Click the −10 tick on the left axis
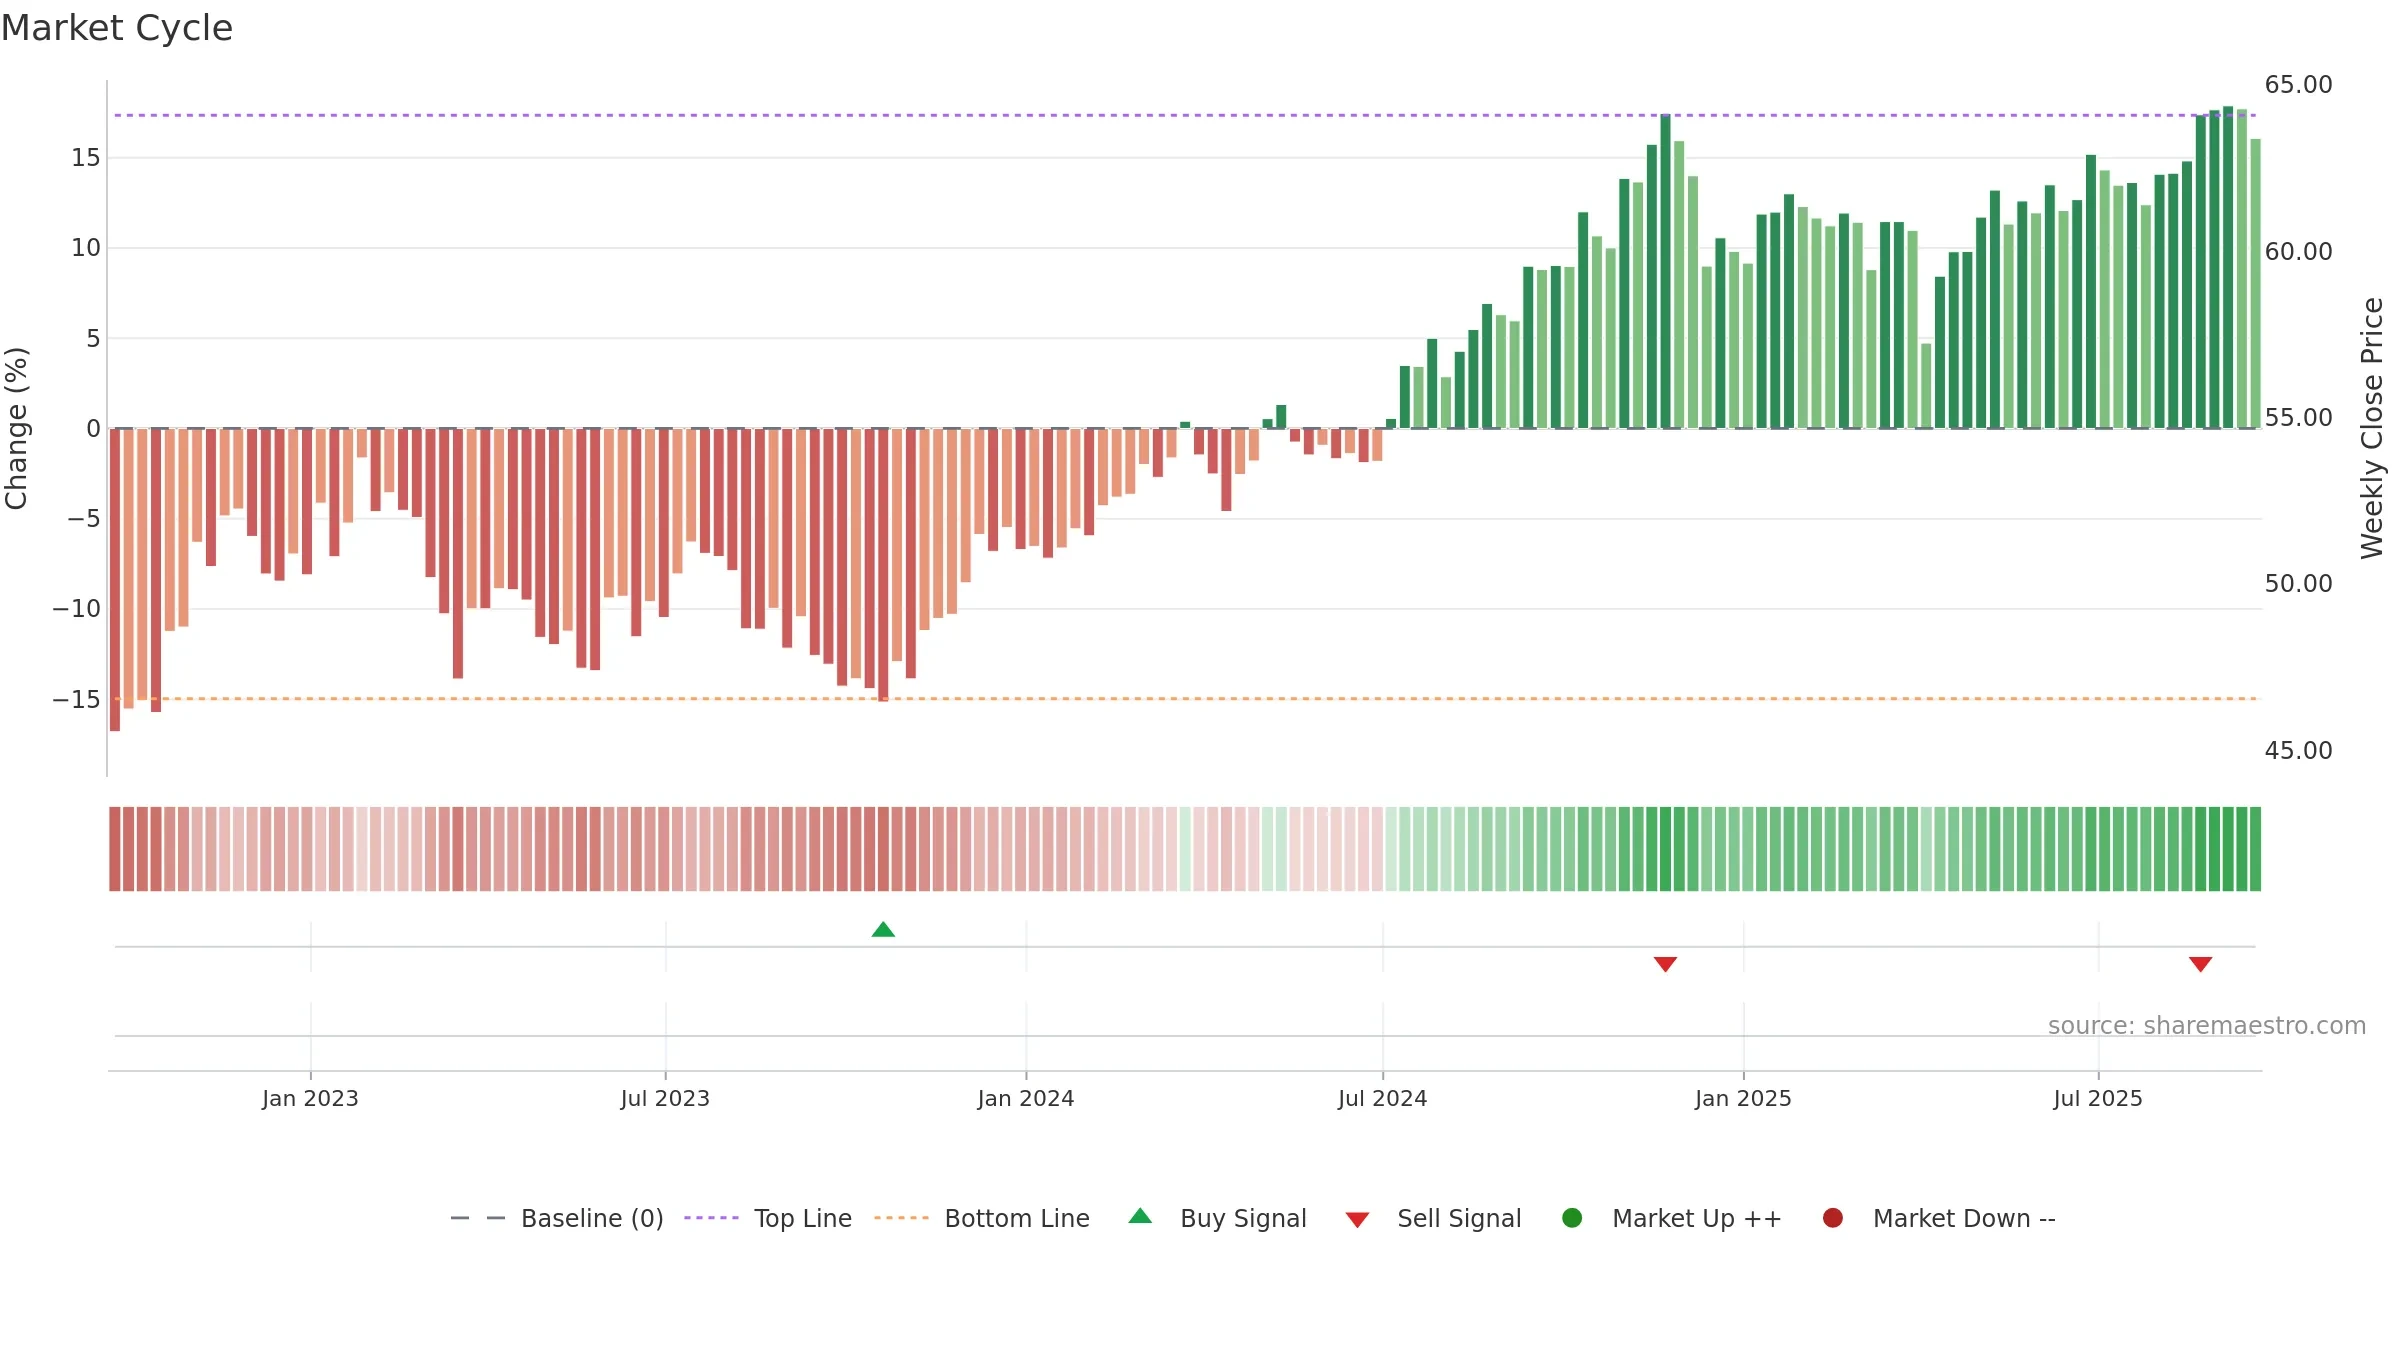The width and height of the screenshot is (2400, 1350). coord(77,608)
